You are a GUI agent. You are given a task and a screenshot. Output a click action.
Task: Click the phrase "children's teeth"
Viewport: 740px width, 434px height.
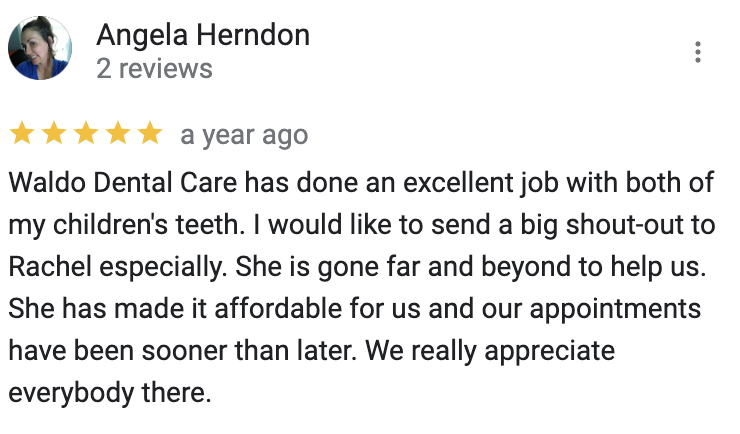[149, 225]
